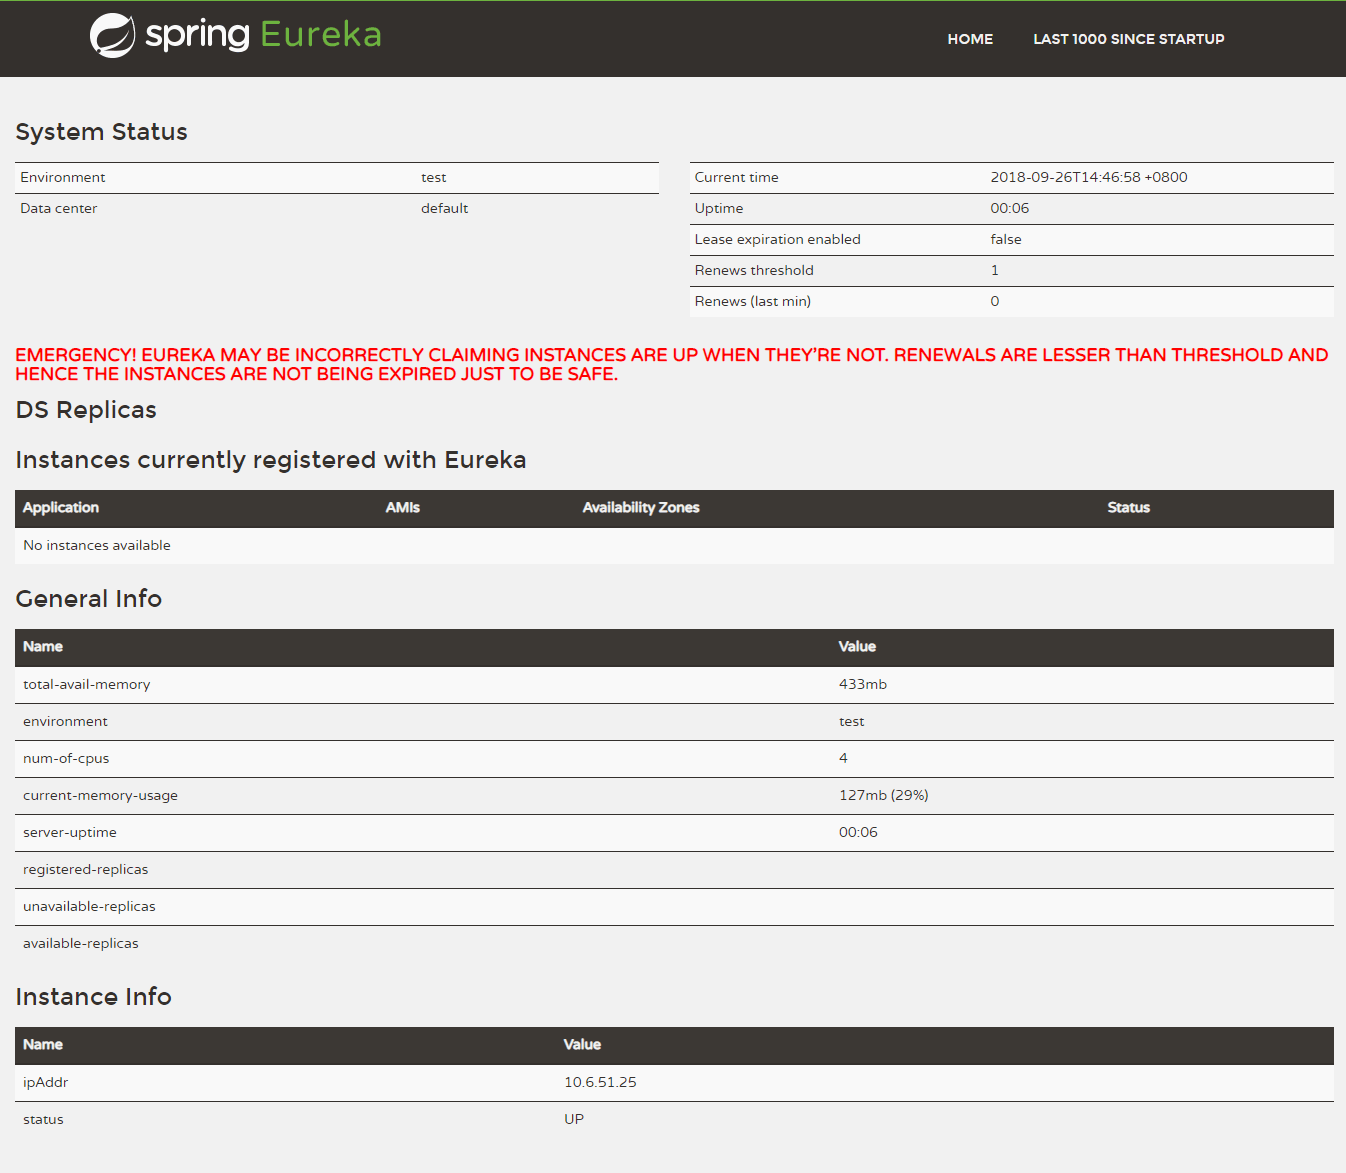
Task: Select the Current time label
Action: coord(736,177)
